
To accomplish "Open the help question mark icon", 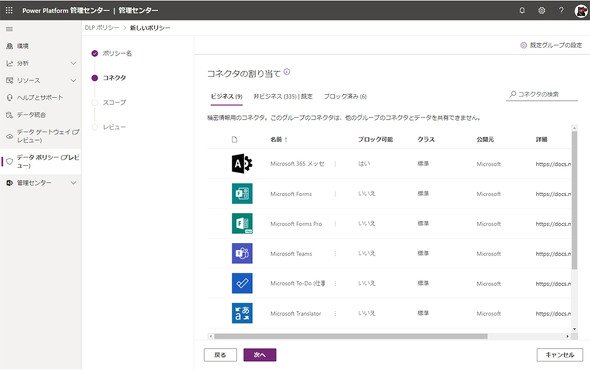I will click(561, 10).
